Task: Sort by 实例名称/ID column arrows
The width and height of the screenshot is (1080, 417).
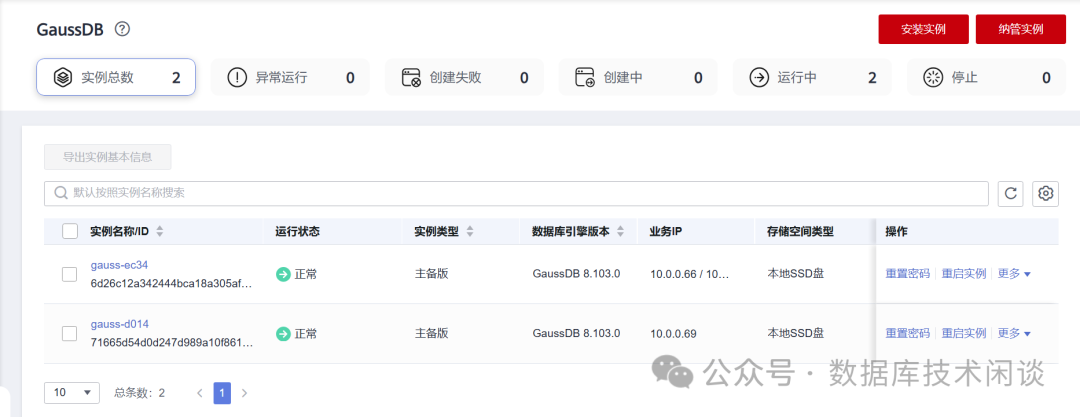Action: (160, 232)
